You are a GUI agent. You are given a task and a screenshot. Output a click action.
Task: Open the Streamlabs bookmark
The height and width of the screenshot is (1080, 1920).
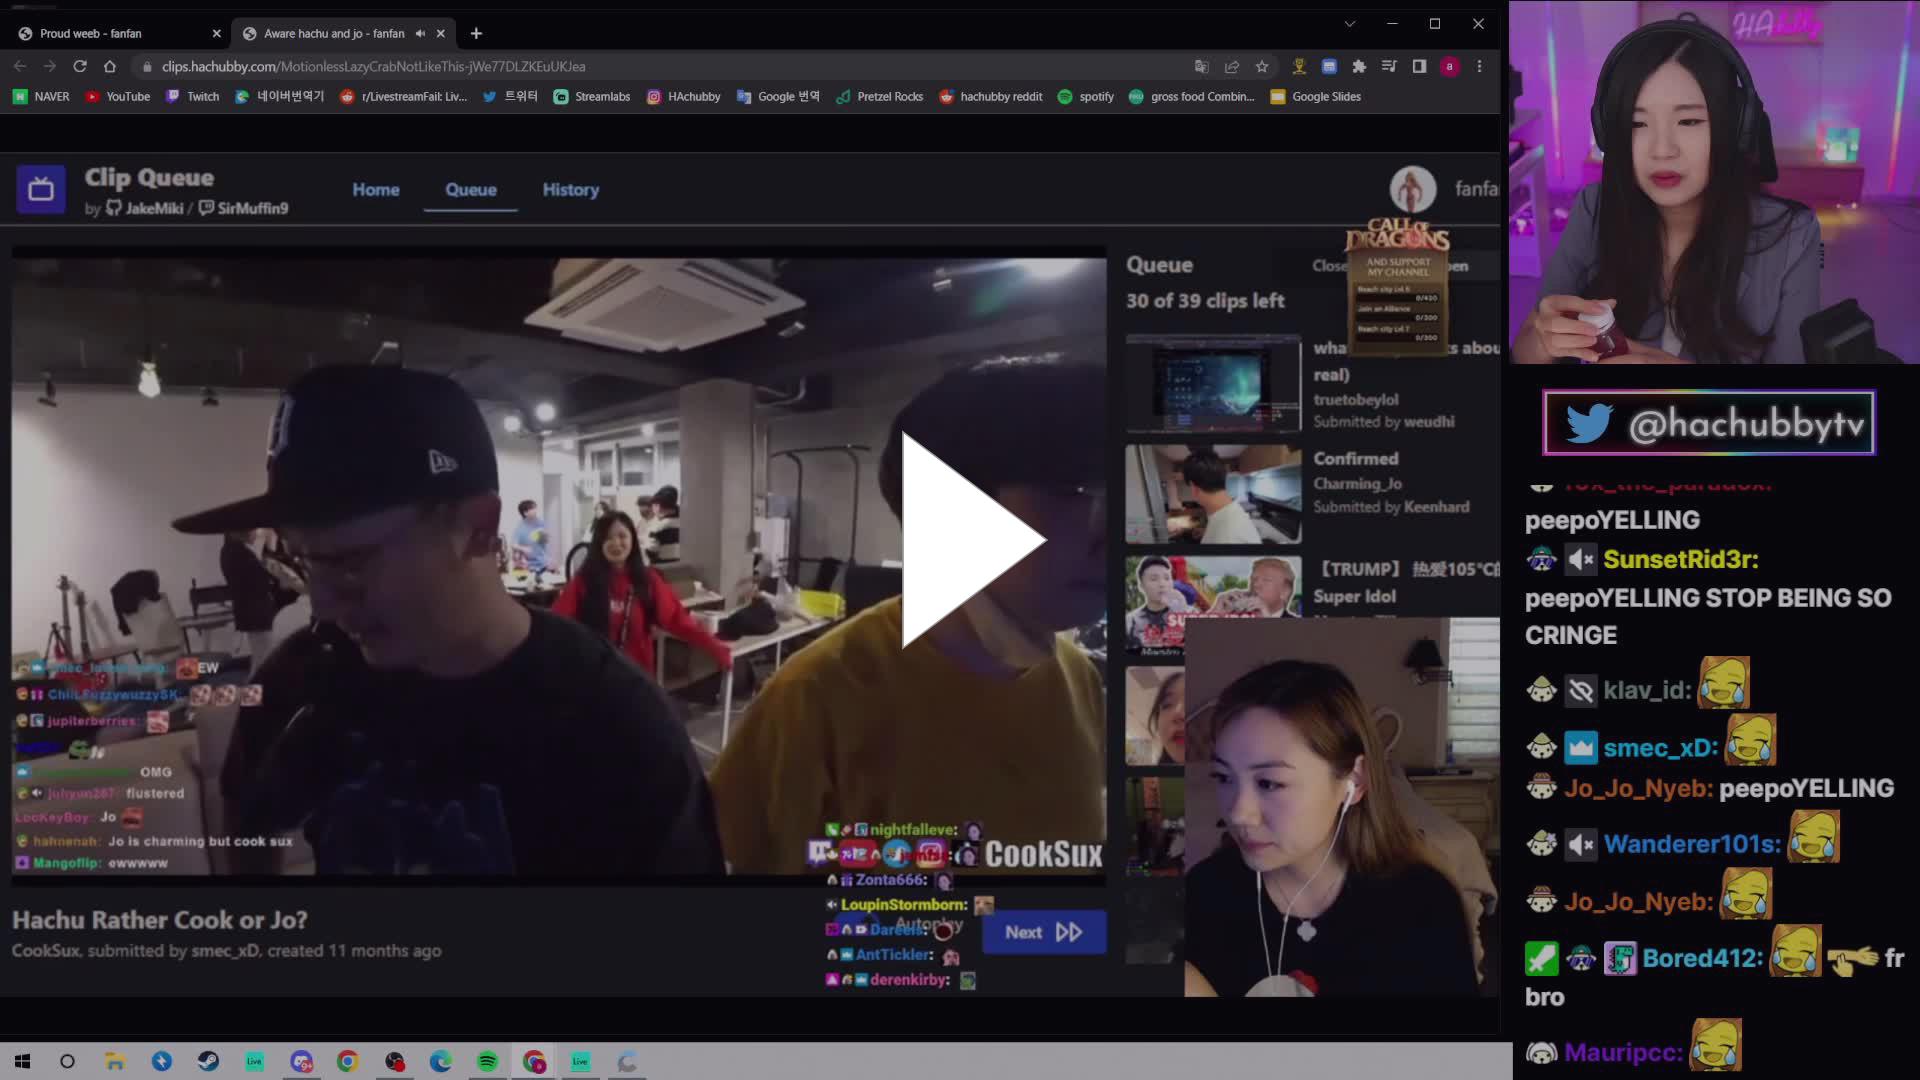click(591, 96)
